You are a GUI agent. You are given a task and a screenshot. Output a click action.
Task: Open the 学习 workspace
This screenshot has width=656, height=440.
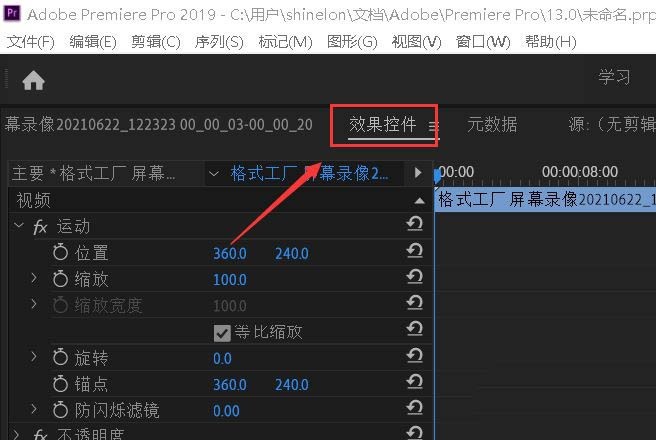[614, 77]
